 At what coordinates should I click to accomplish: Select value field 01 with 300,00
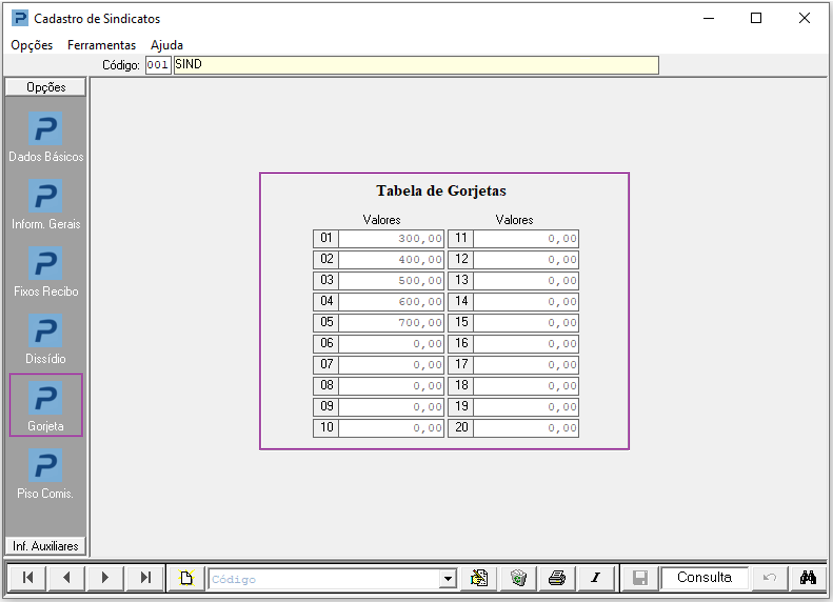coord(391,239)
